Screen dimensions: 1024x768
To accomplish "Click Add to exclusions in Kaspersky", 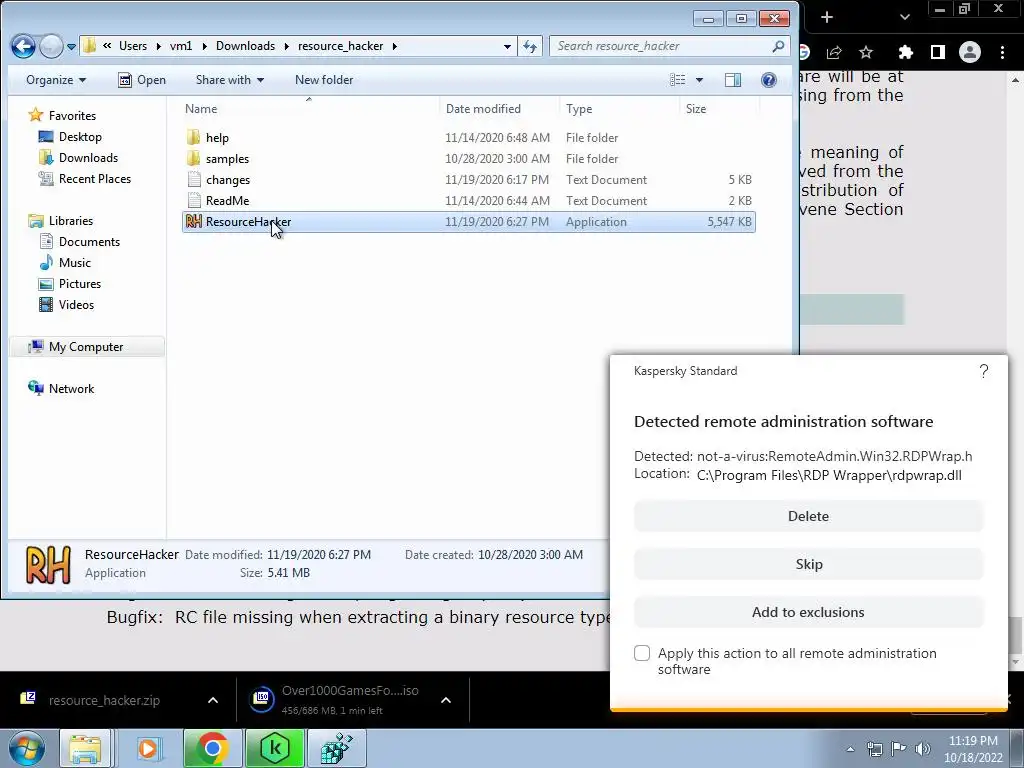I will (x=808, y=612).
